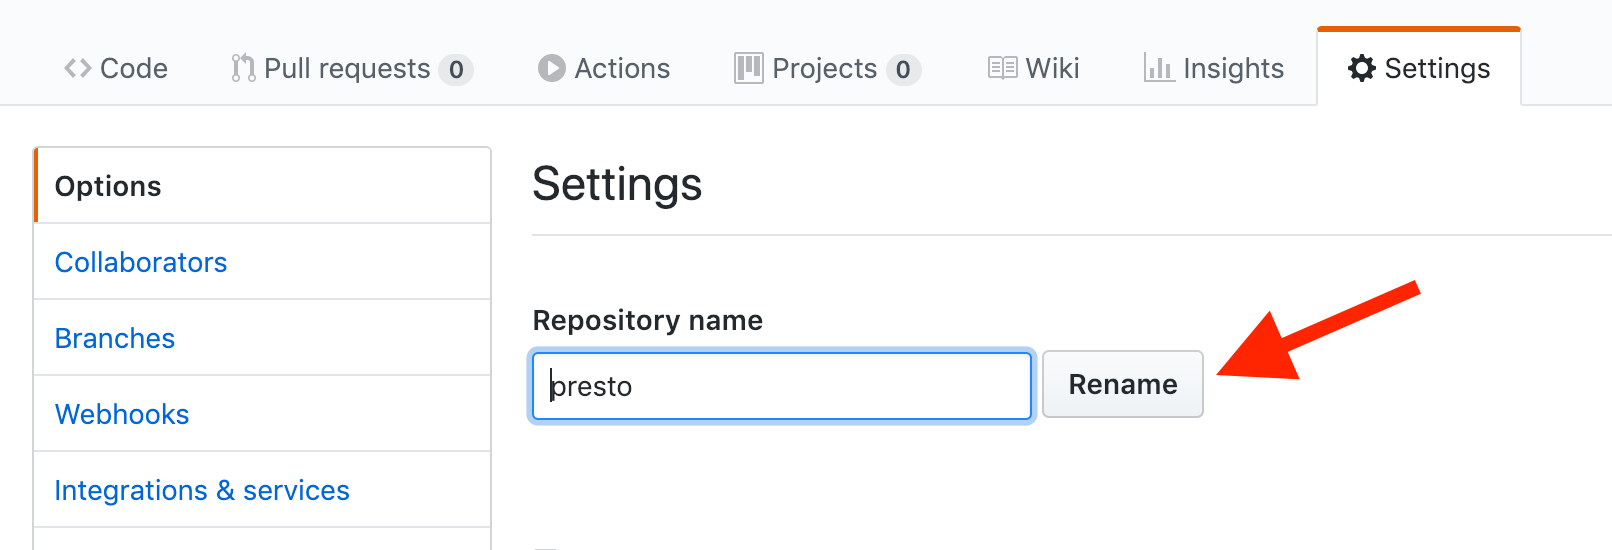Switch to the Actions tab label
This screenshot has width=1612, height=550.
click(622, 68)
